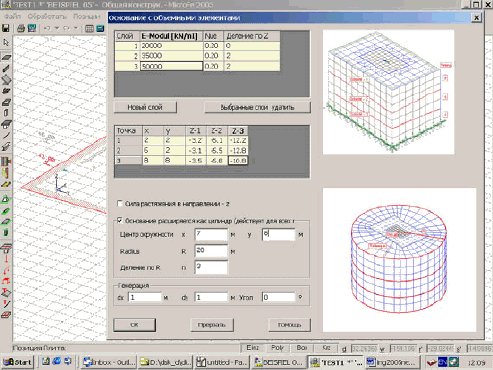
Task: Click the Redo arrow icon
Action: click(66, 28)
